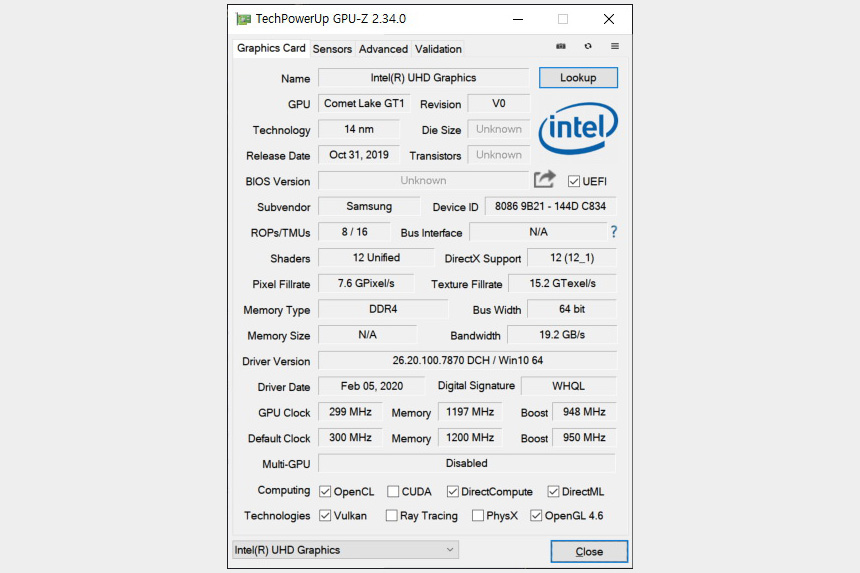
Task: Toggle the CUDA checkbox
Action: (393, 491)
